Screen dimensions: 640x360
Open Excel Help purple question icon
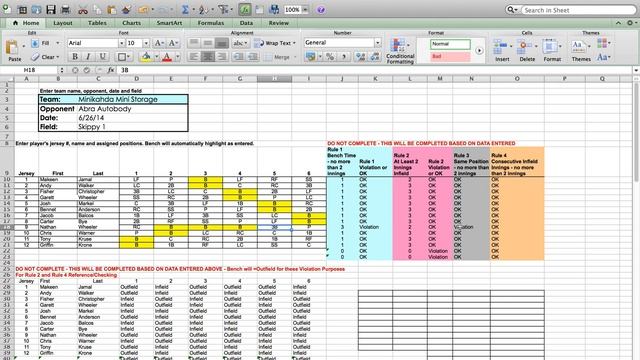(321, 9)
